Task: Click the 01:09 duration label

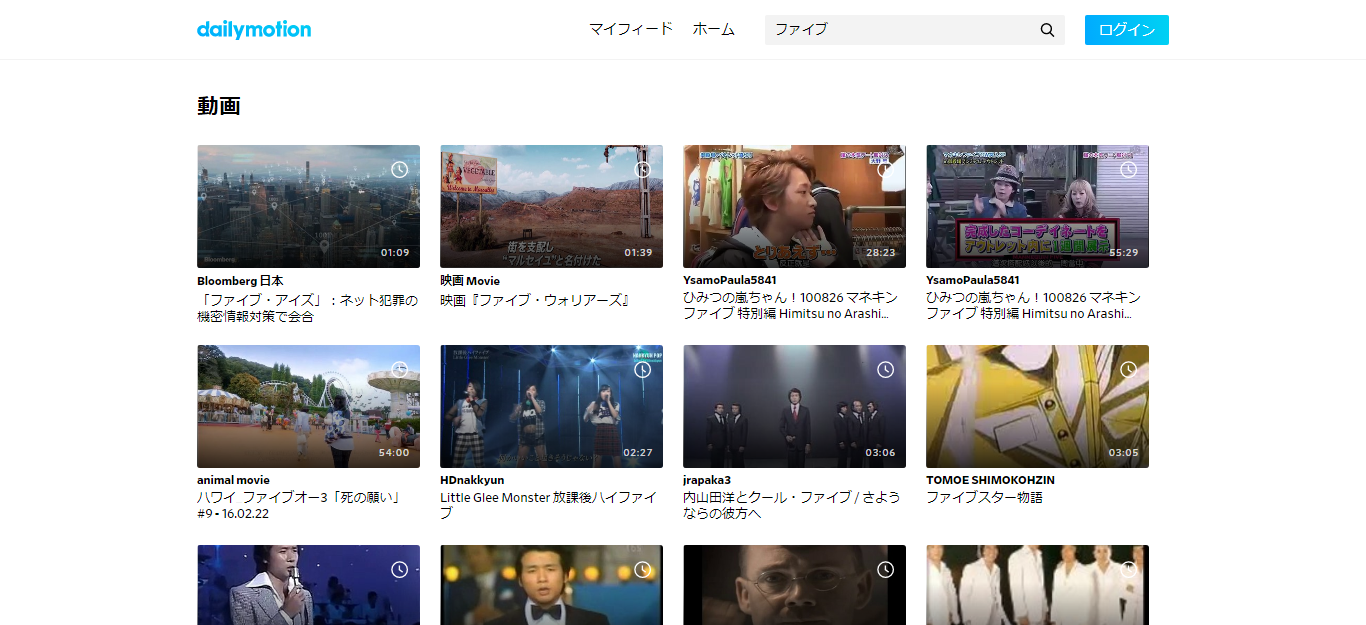Action: click(395, 253)
